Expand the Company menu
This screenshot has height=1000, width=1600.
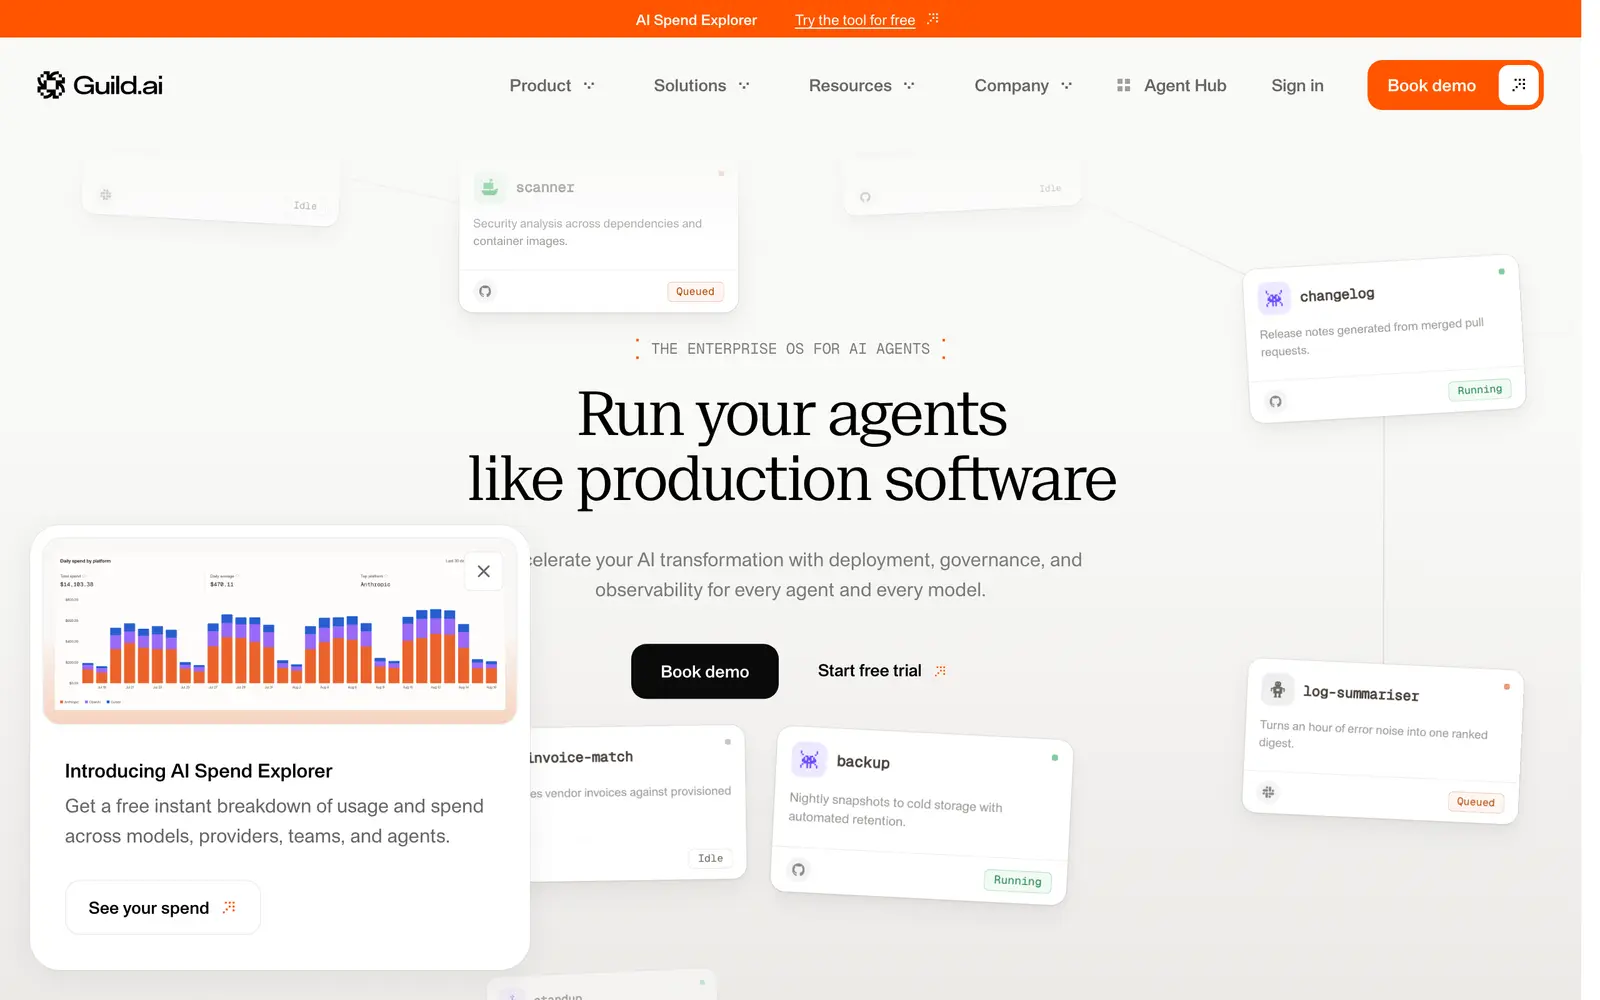pyautogui.click(x=1023, y=86)
